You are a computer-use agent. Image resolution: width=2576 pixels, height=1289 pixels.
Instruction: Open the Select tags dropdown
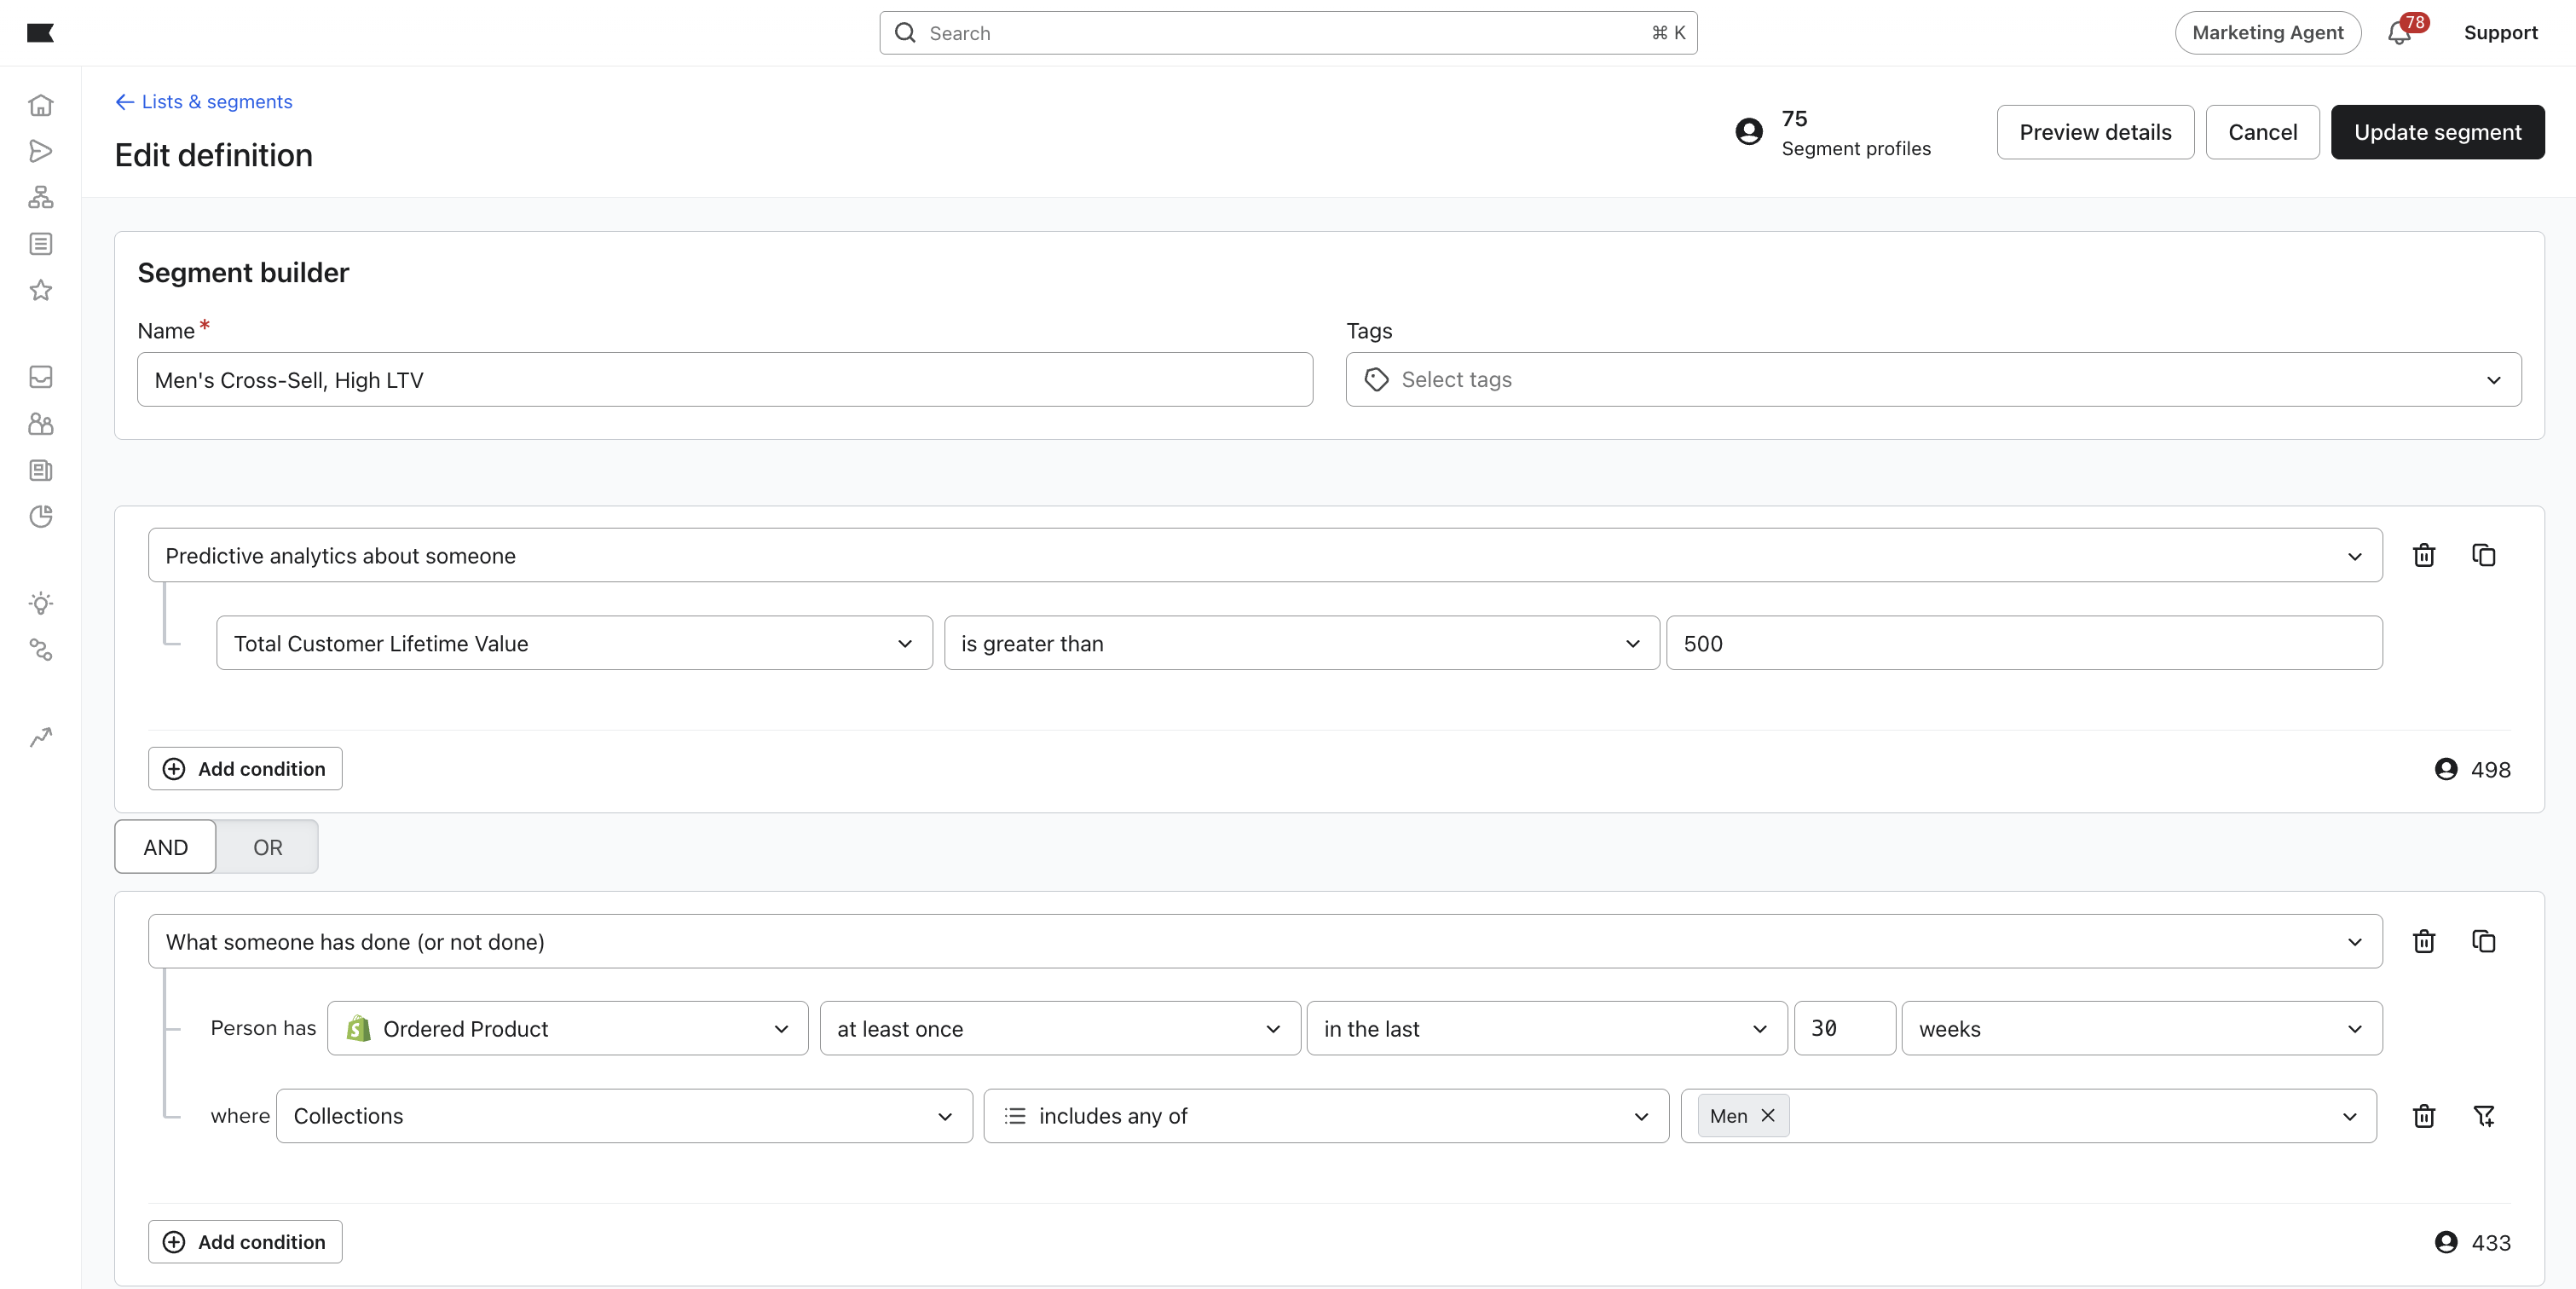pyautogui.click(x=1932, y=379)
